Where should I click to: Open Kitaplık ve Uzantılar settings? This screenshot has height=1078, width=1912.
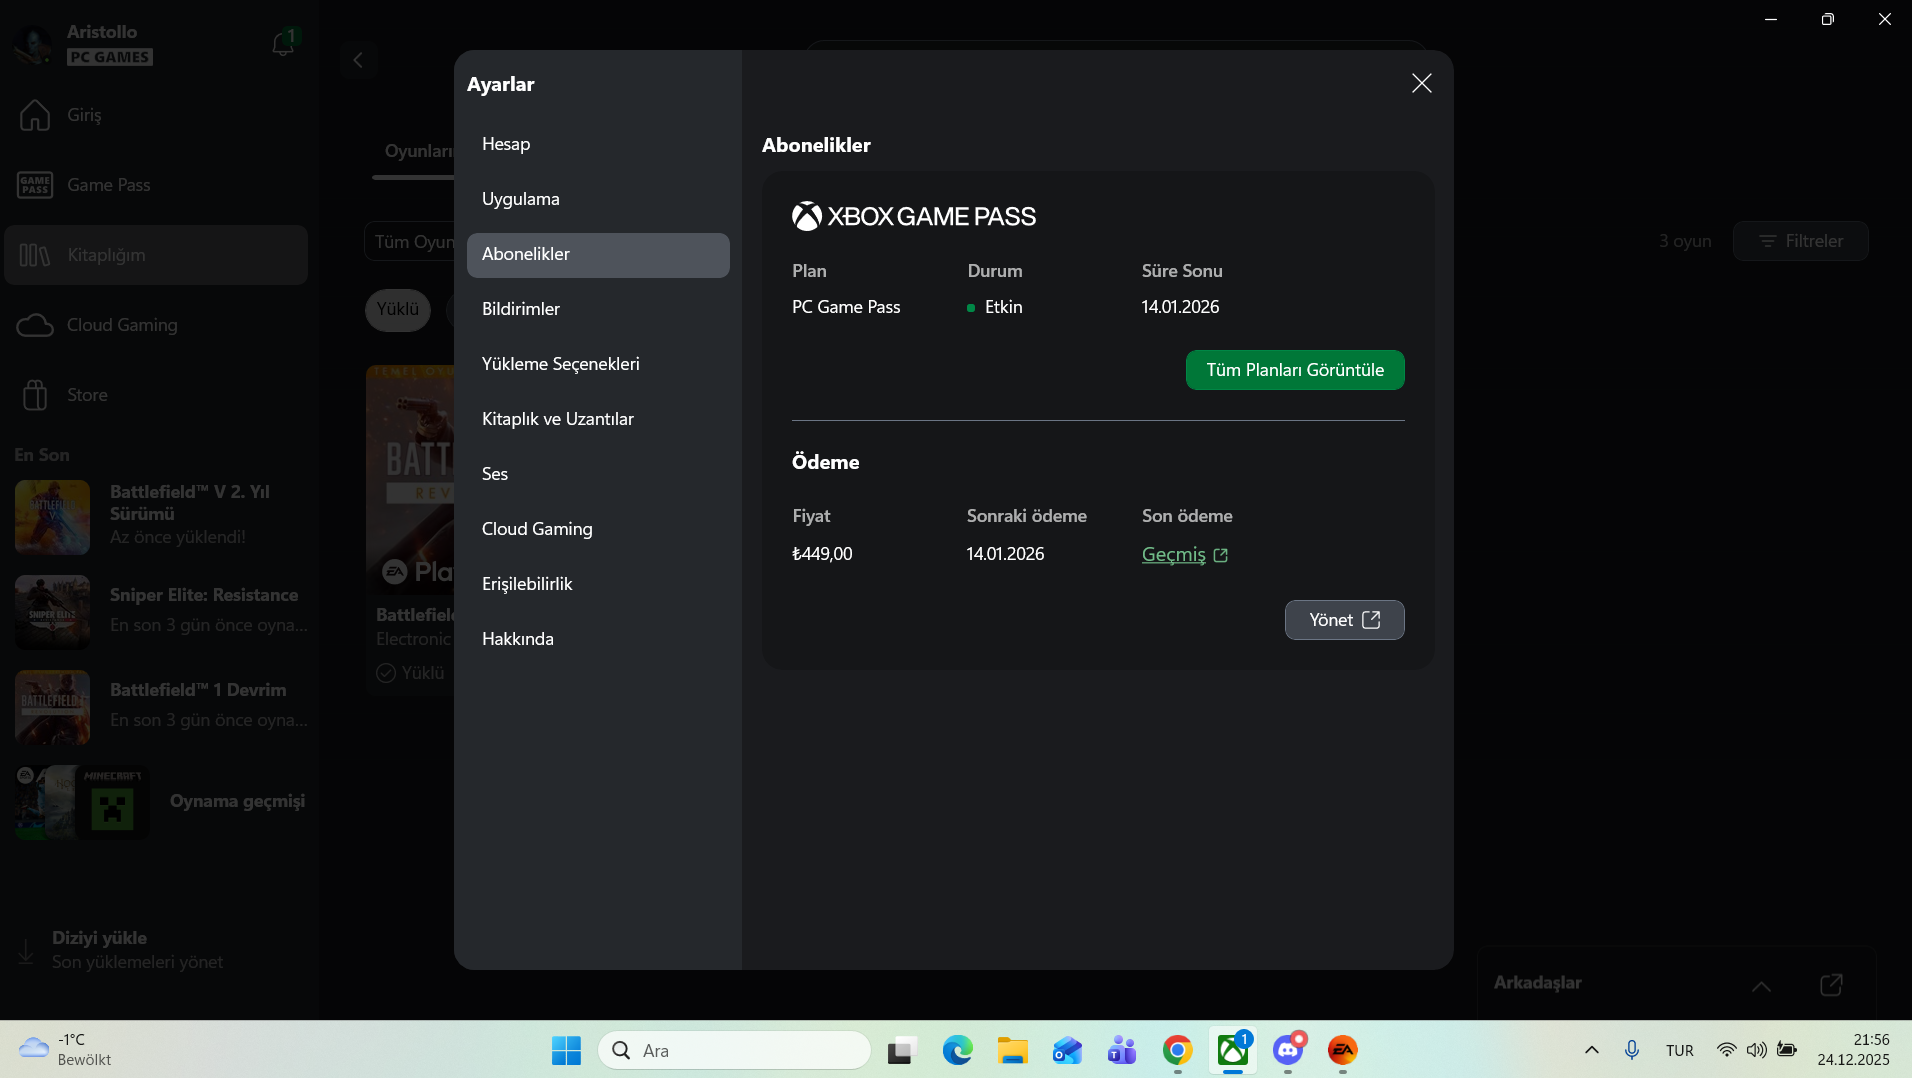pos(598,419)
